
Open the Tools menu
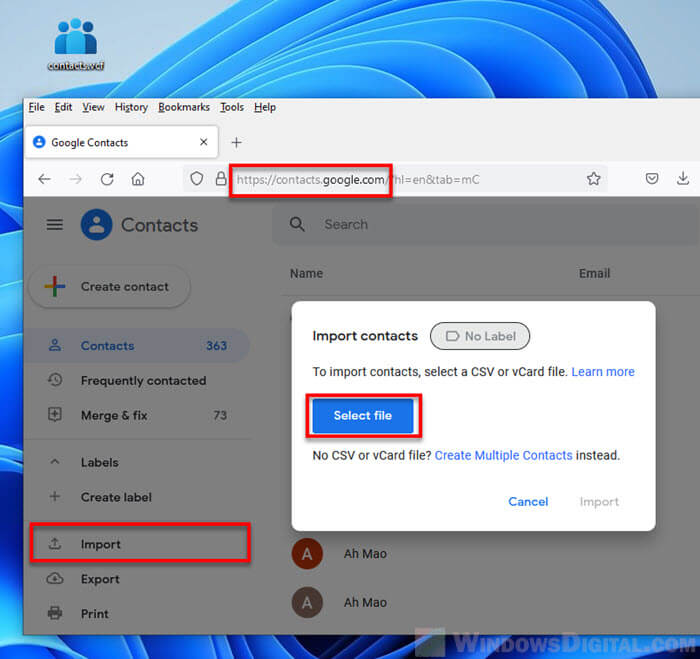click(x=232, y=107)
